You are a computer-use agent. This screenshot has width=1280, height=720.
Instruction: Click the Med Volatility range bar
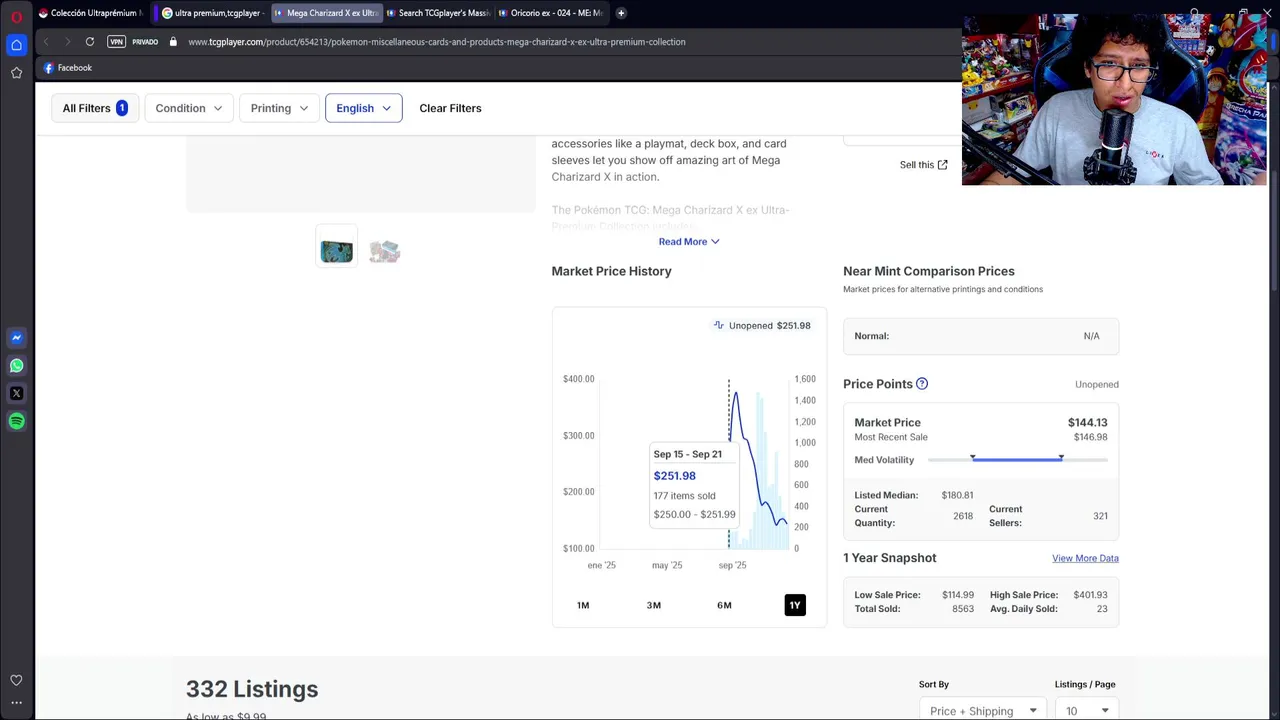coord(1017,459)
